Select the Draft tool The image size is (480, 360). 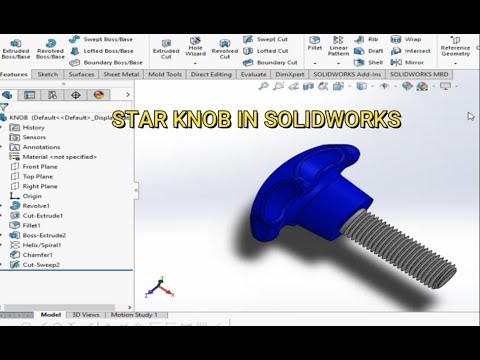coord(368,51)
